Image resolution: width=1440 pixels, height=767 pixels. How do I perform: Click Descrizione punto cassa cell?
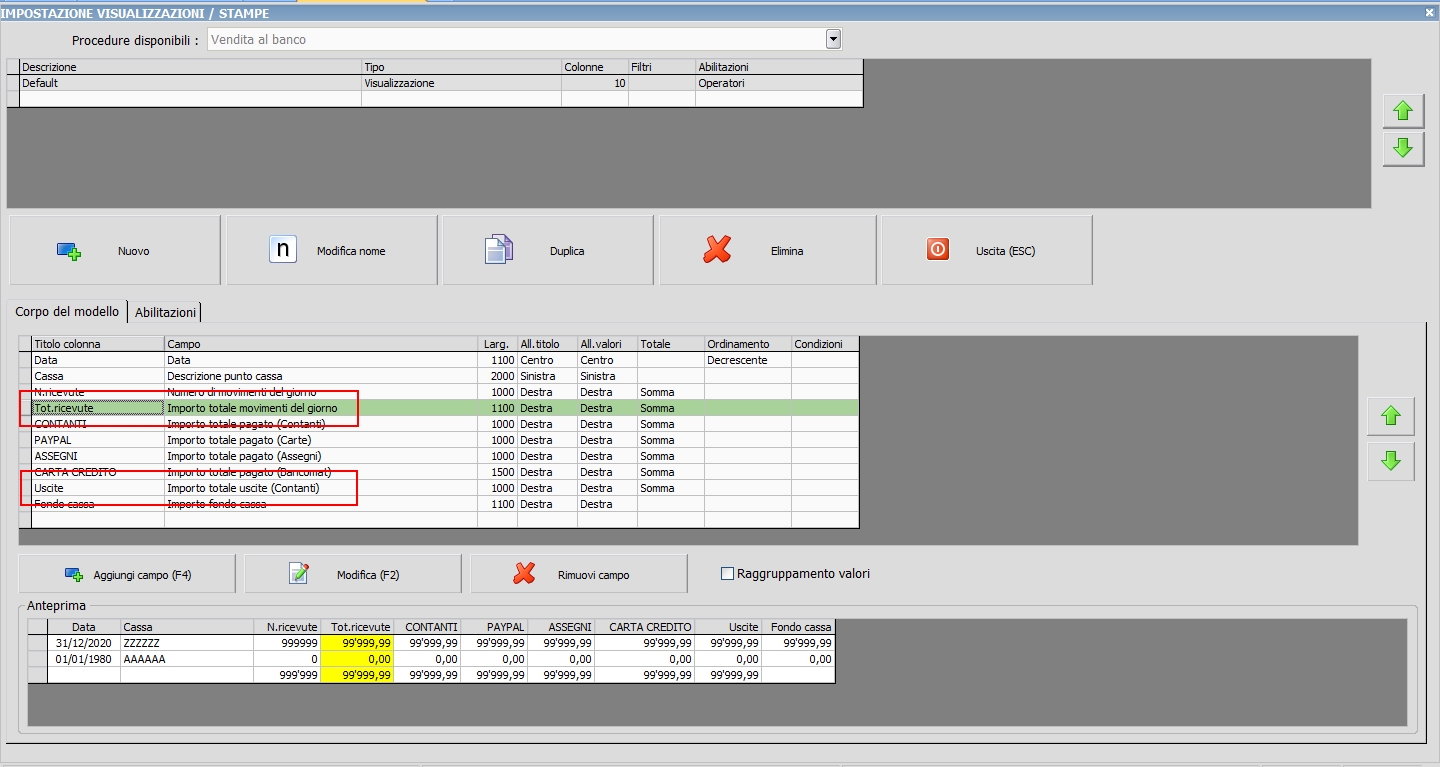[x=321, y=376]
